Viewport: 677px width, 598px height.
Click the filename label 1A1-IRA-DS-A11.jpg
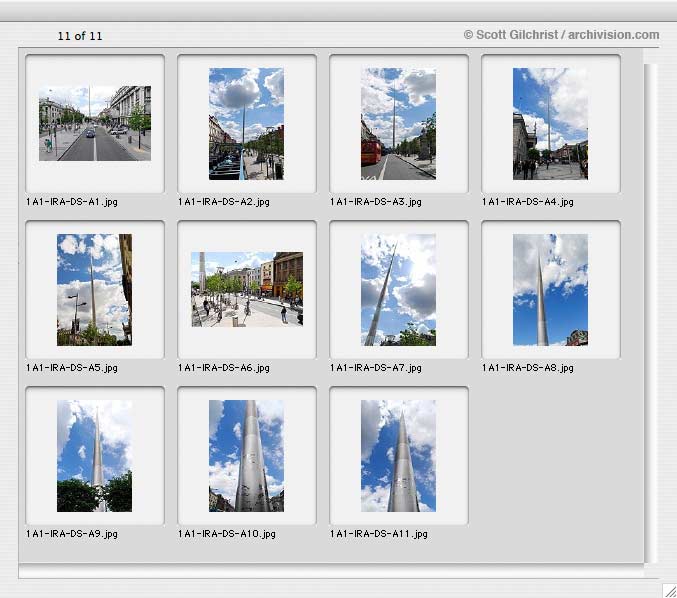[379, 534]
